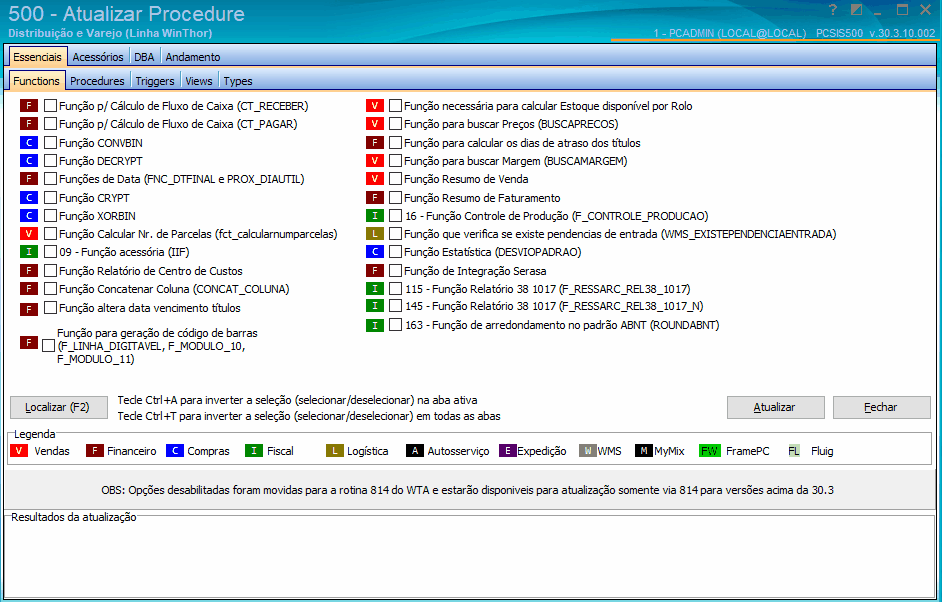Tick the Função XORBIN checkbox
This screenshot has height=602, width=942.
click(50, 216)
